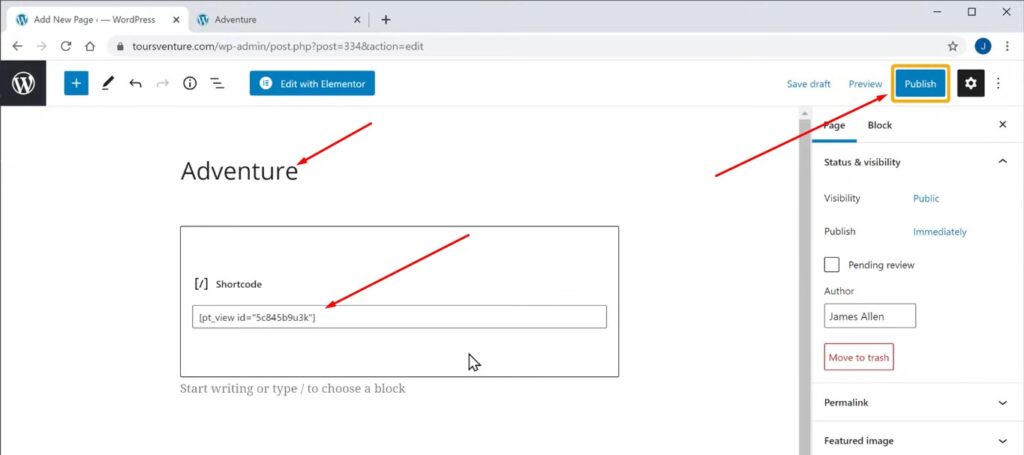Click the Shortcode block label

[239, 284]
